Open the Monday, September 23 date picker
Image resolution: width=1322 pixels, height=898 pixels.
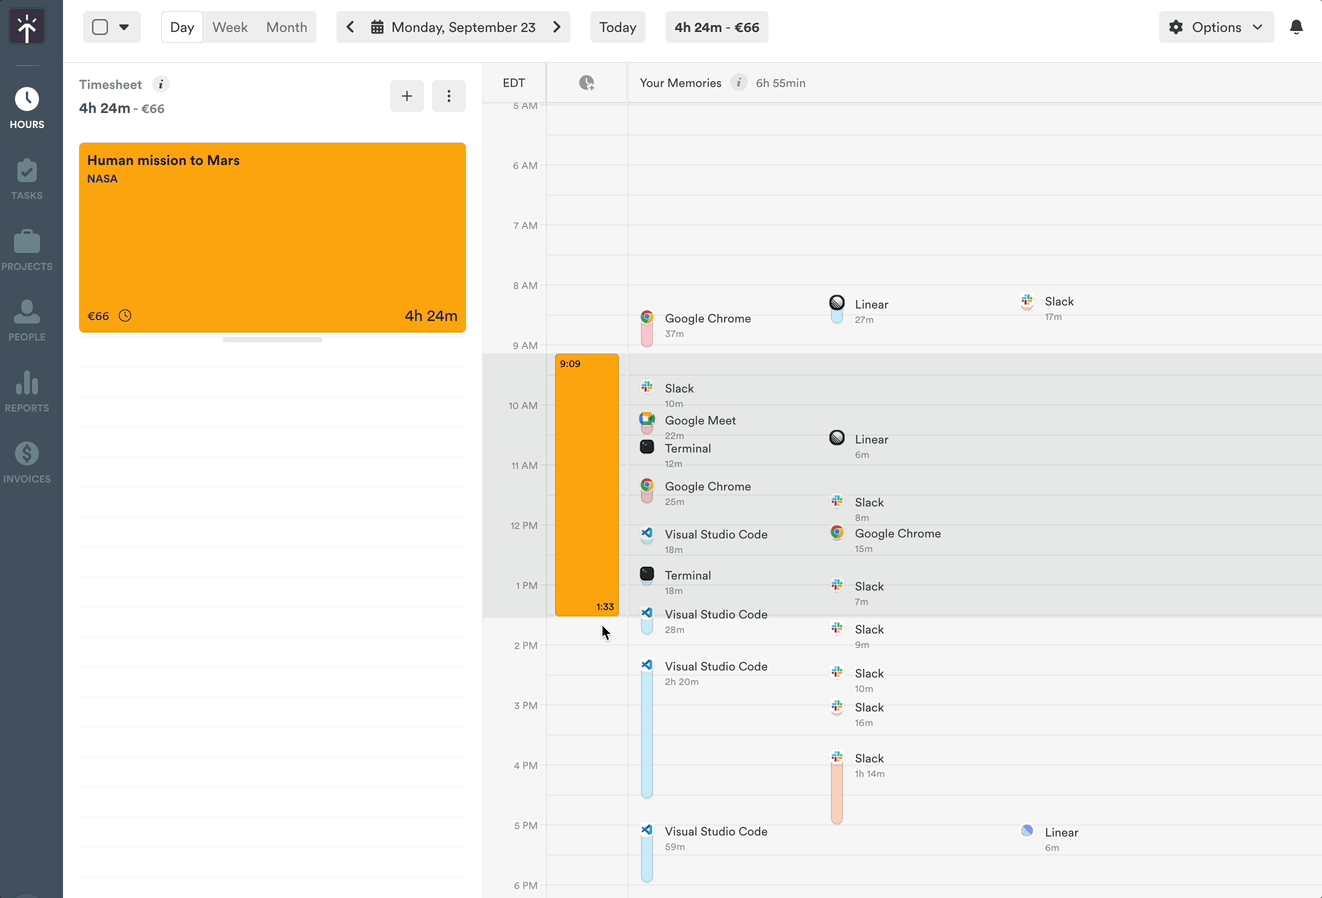[453, 27]
